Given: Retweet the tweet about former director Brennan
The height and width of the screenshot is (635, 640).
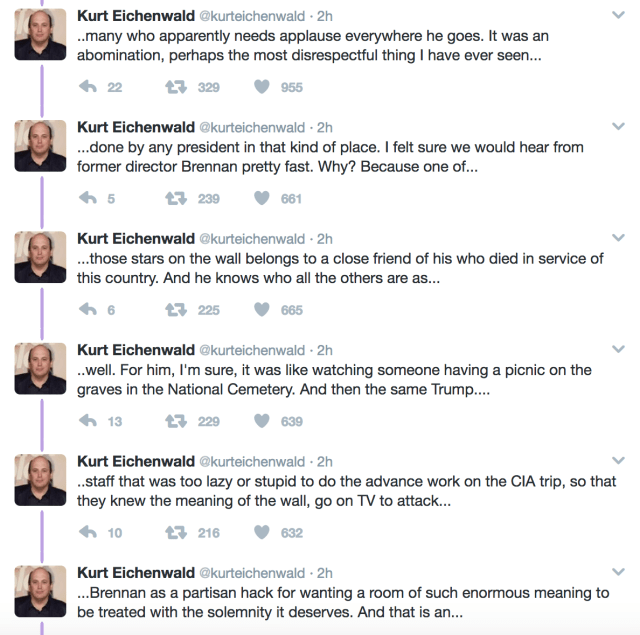Looking at the screenshot, I should click(174, 199).
